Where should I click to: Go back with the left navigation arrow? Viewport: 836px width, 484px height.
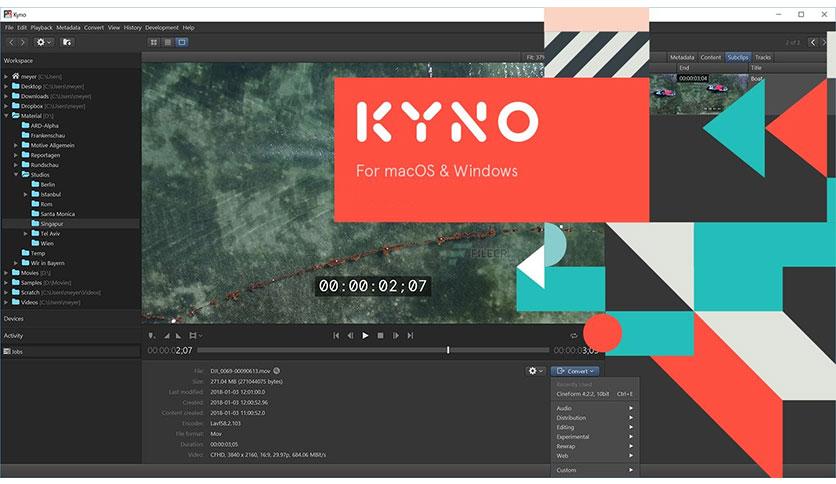tap(11, 42)
